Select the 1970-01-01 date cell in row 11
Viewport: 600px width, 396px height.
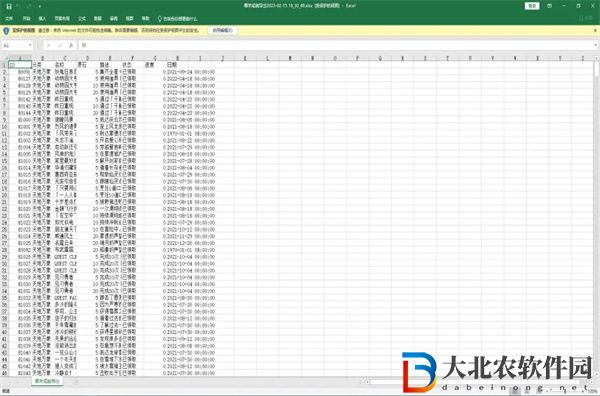point(191,134)
